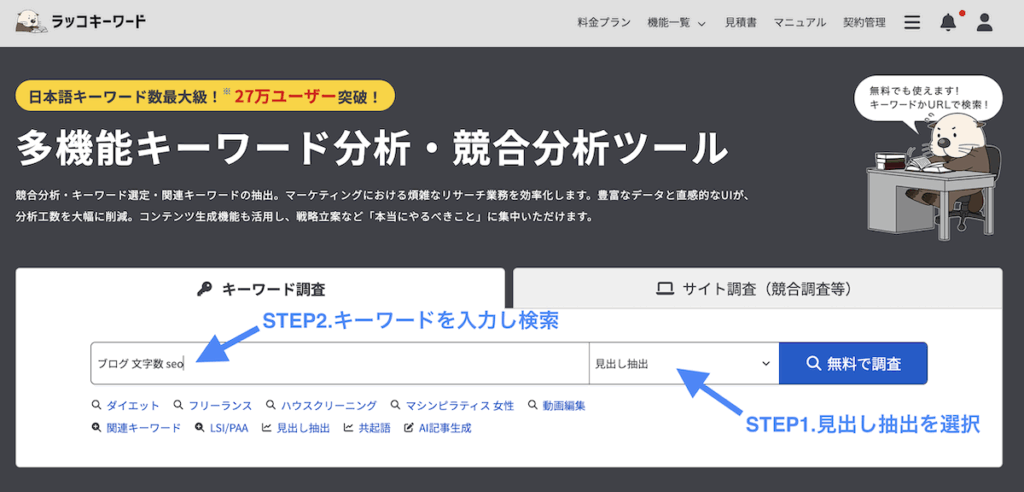Click the keyword search input field

tap(340, 363)
